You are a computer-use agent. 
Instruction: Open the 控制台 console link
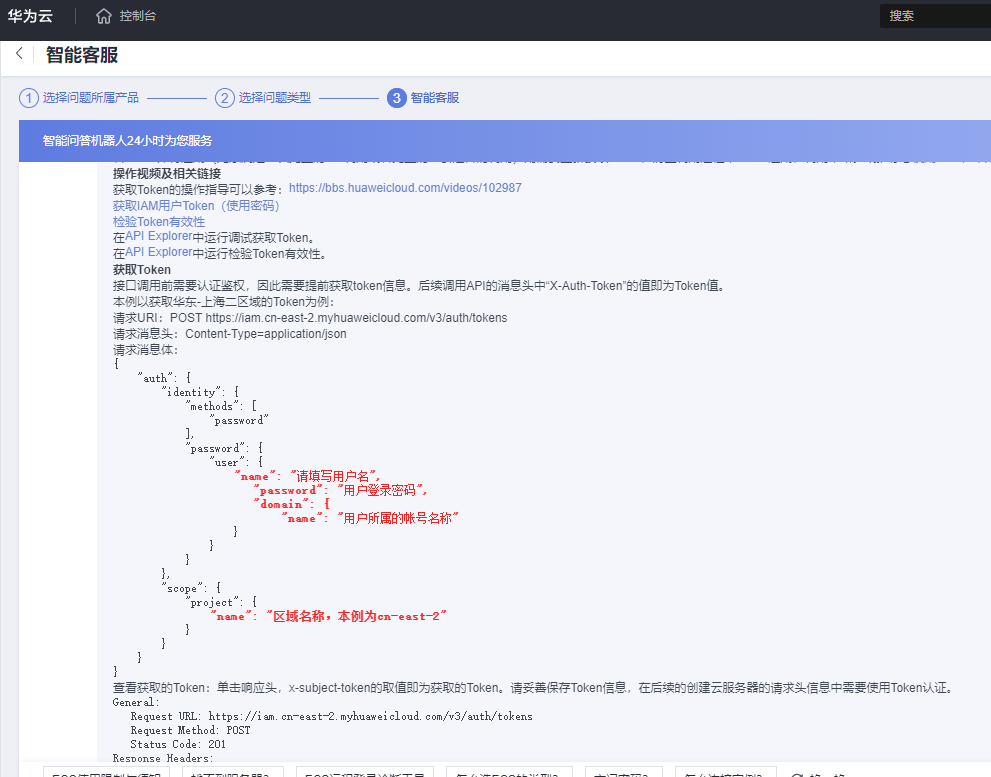138,16
